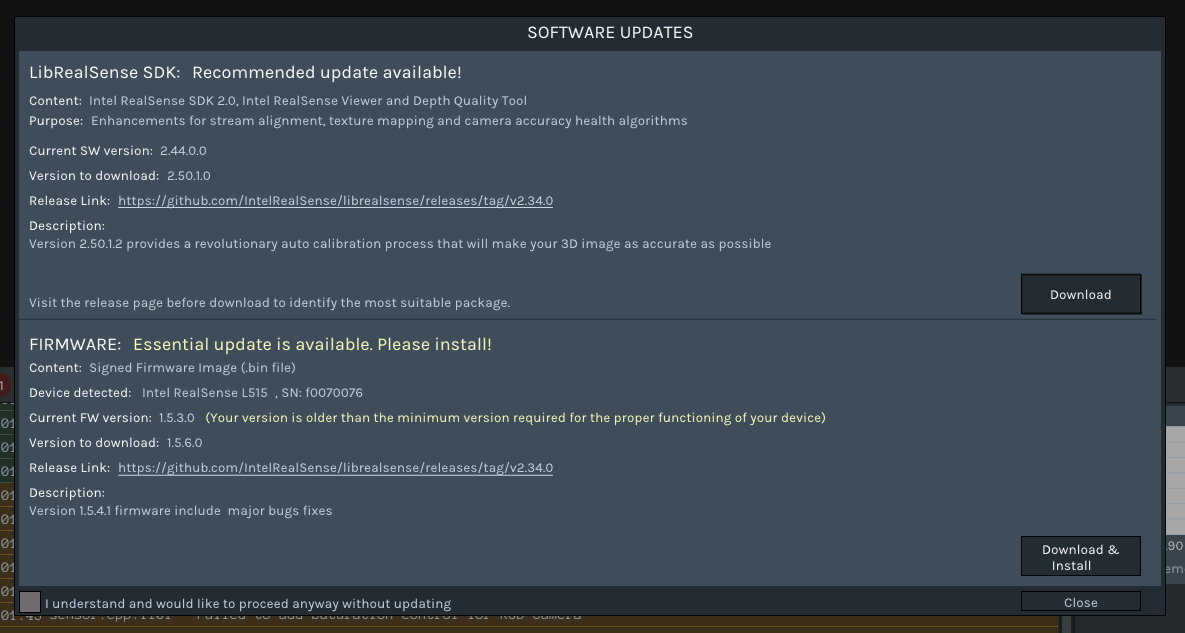1185x633 pixels.
Task: Check 'proceed anyway without updating' checkbox
Action: pyautogui.click(x=30, y=602)
